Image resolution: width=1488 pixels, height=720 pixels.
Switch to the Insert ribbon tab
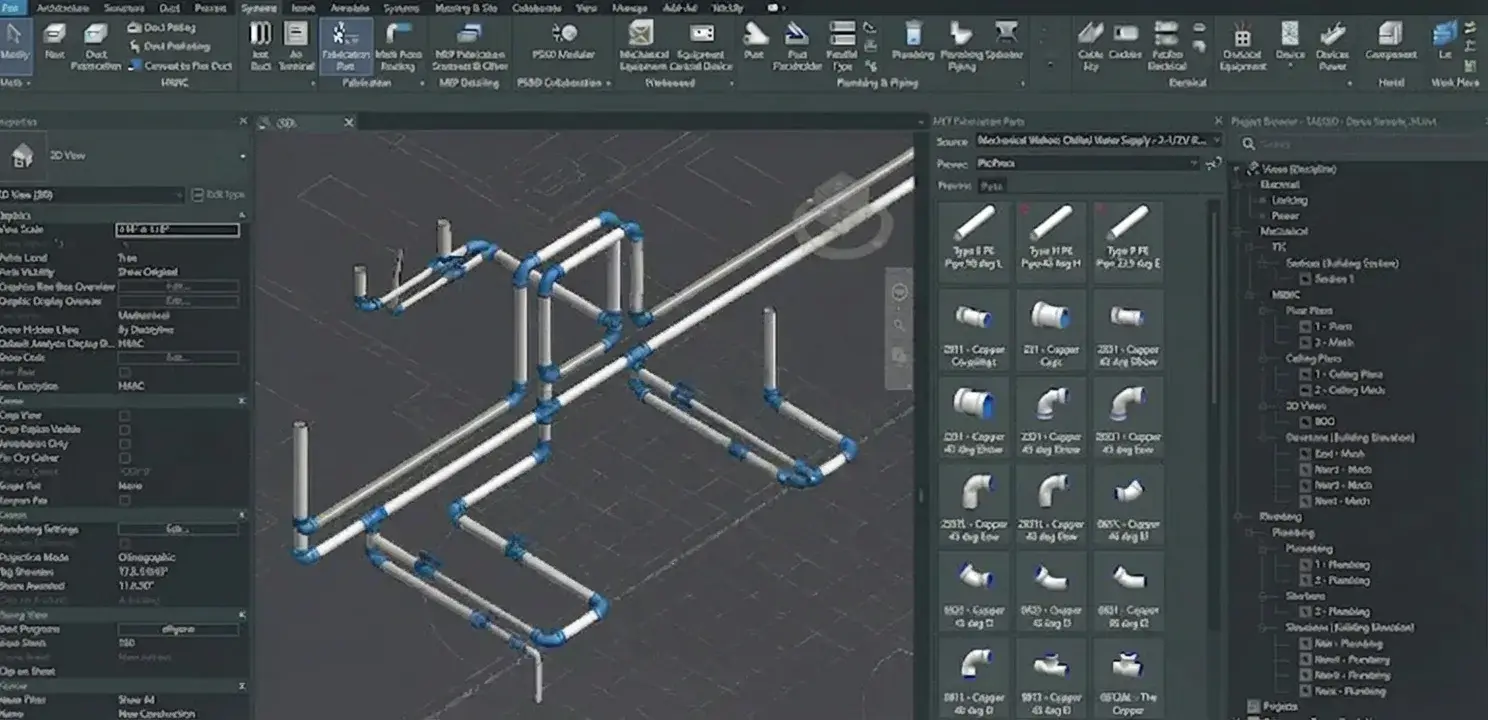[303, 7]
